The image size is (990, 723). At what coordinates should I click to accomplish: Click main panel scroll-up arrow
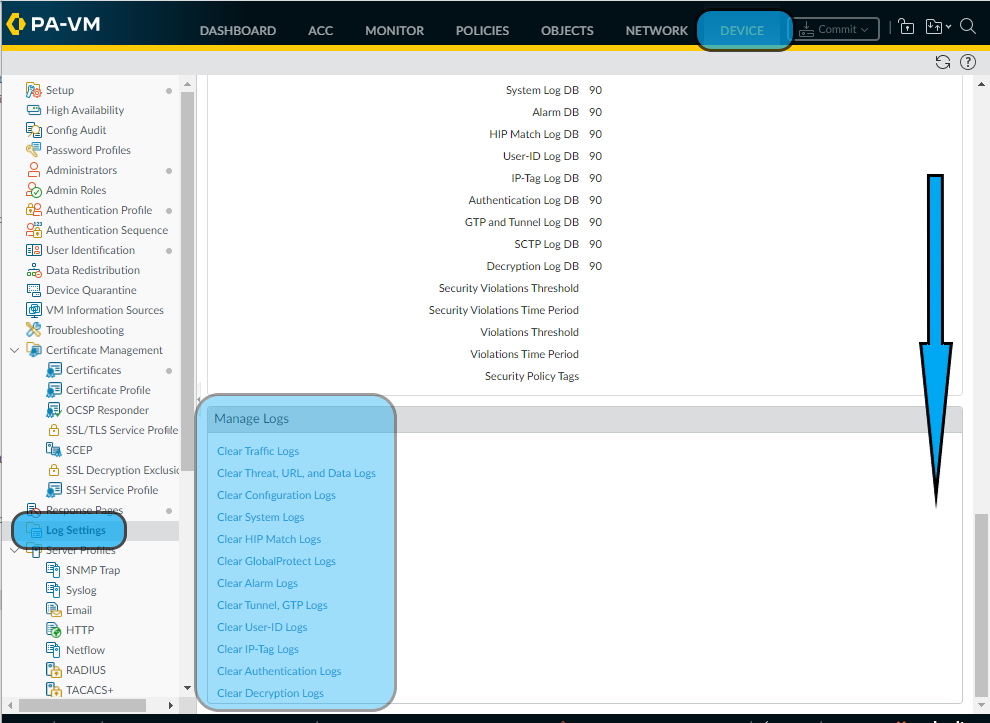click(981, 83)
